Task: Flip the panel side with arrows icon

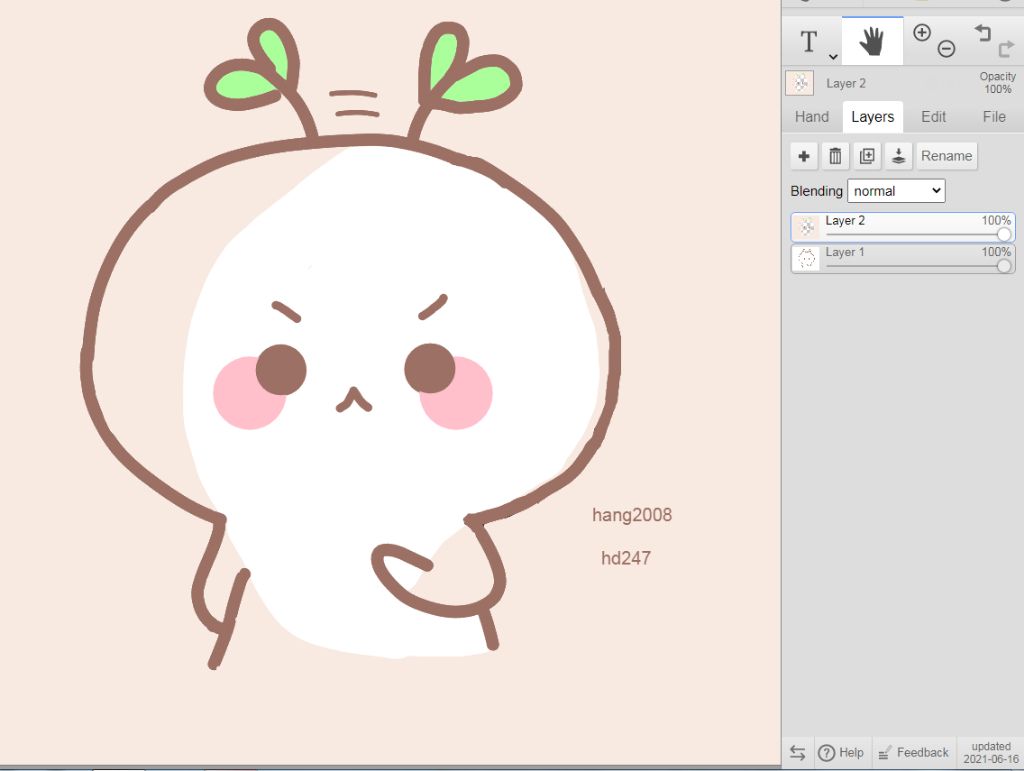Action: click(x=797, y=753)
